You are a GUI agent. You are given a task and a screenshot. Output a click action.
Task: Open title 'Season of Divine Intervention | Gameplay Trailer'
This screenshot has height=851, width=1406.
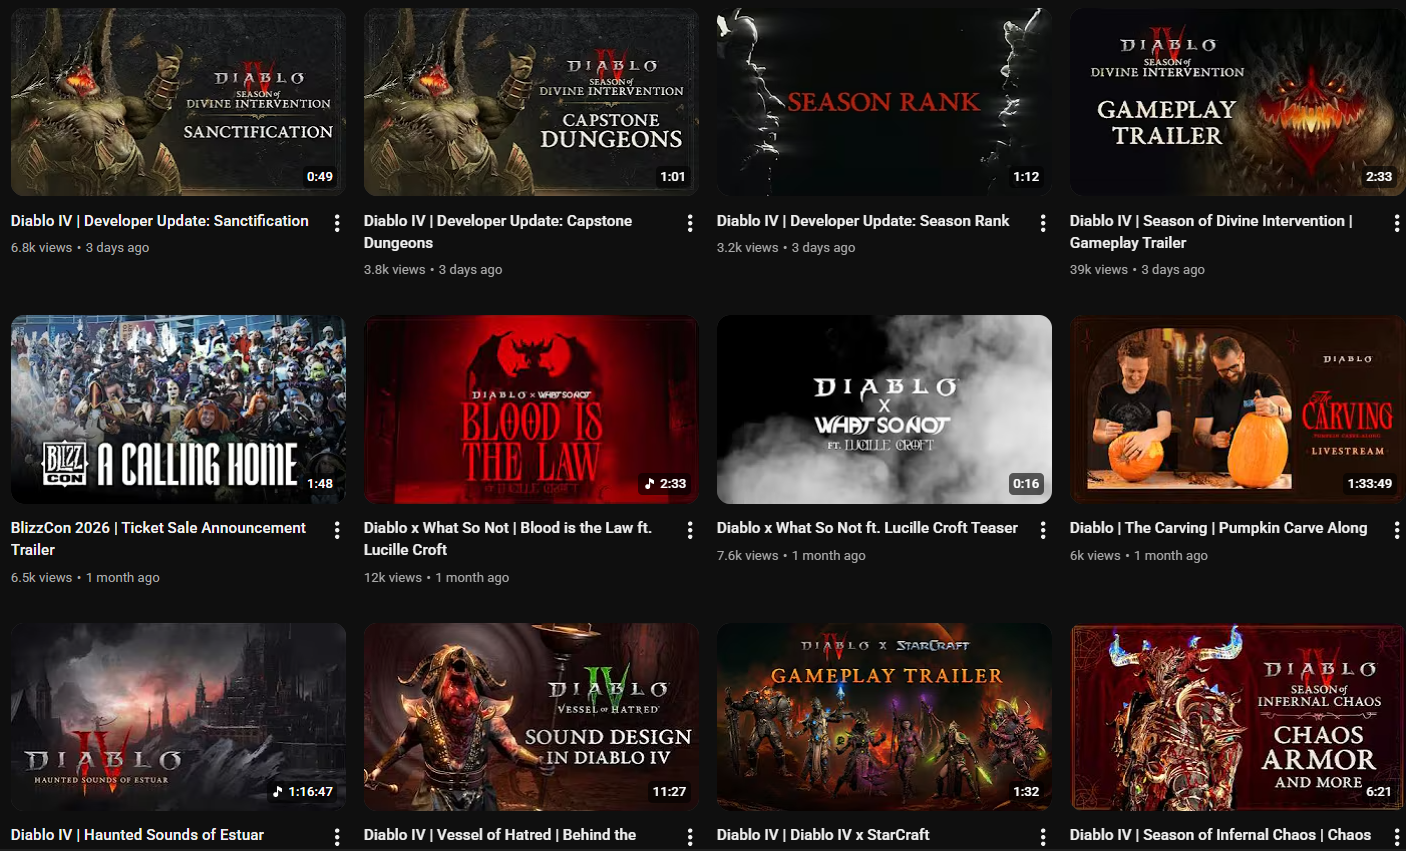[1211, 232]
